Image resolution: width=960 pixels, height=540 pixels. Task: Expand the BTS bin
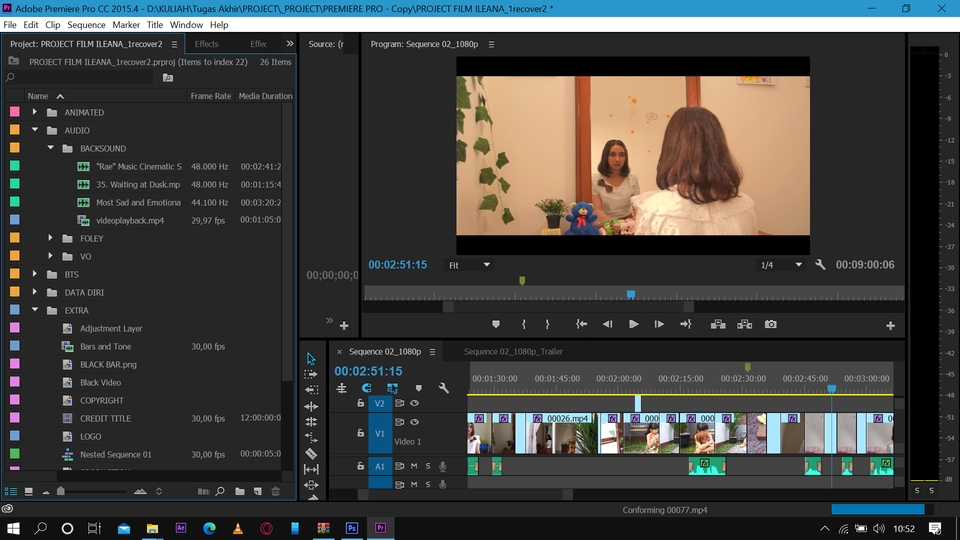(x=35, y=274)
